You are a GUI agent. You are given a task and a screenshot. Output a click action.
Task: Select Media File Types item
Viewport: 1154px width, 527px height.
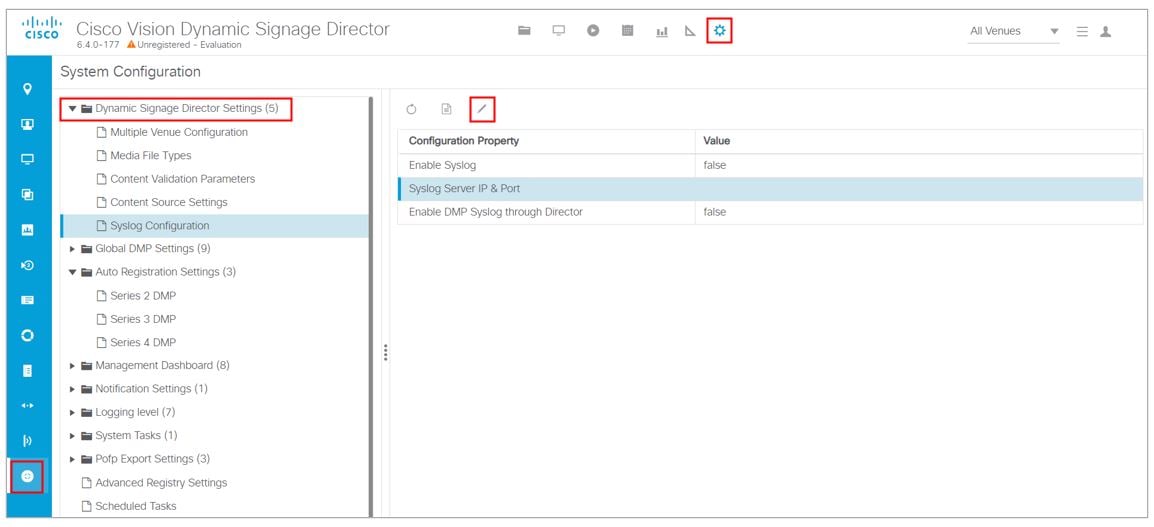151,155
